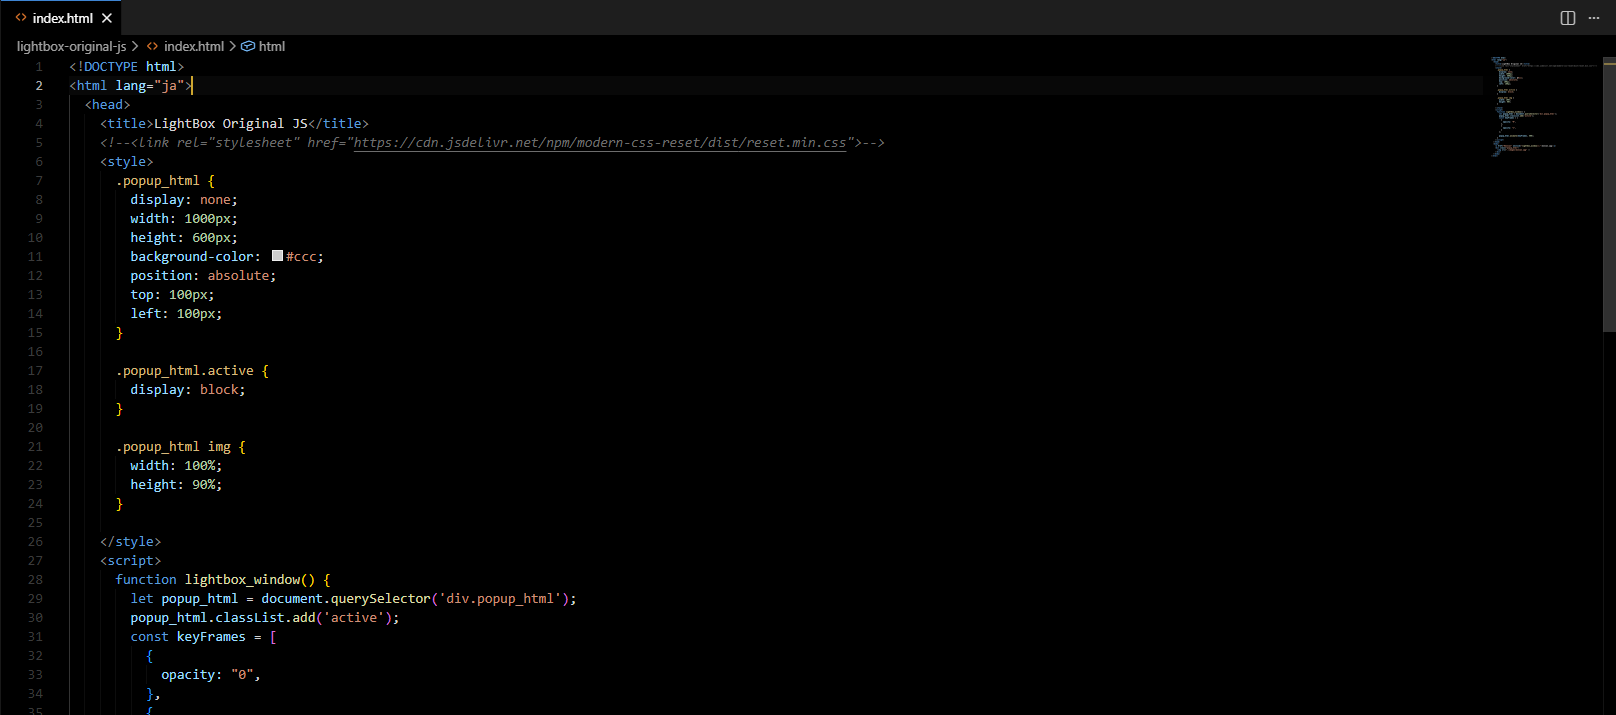This screenshot has width=1616, height=715.
Task: Click the 'keyFrames' constant name
Action: 211,637
